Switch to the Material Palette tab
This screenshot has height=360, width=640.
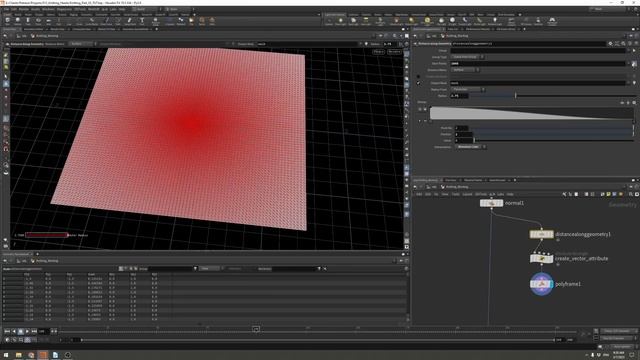pyautogui.click(x=473, y=180)
